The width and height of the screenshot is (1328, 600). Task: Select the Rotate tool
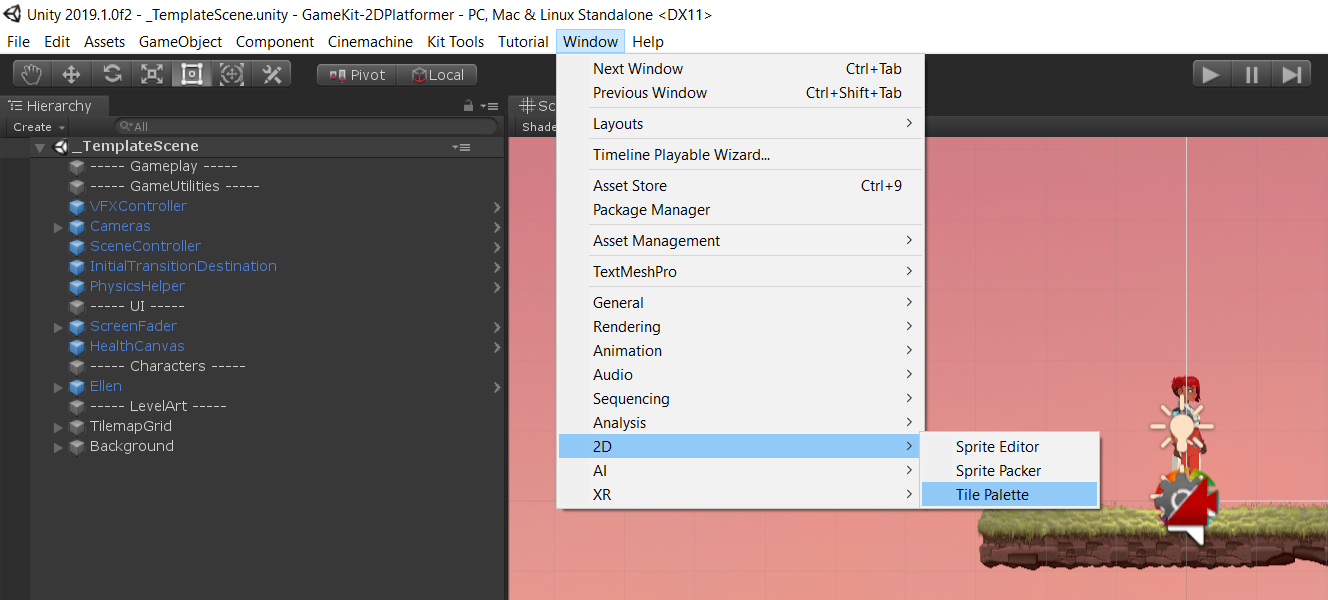click(x=112, y=75)
